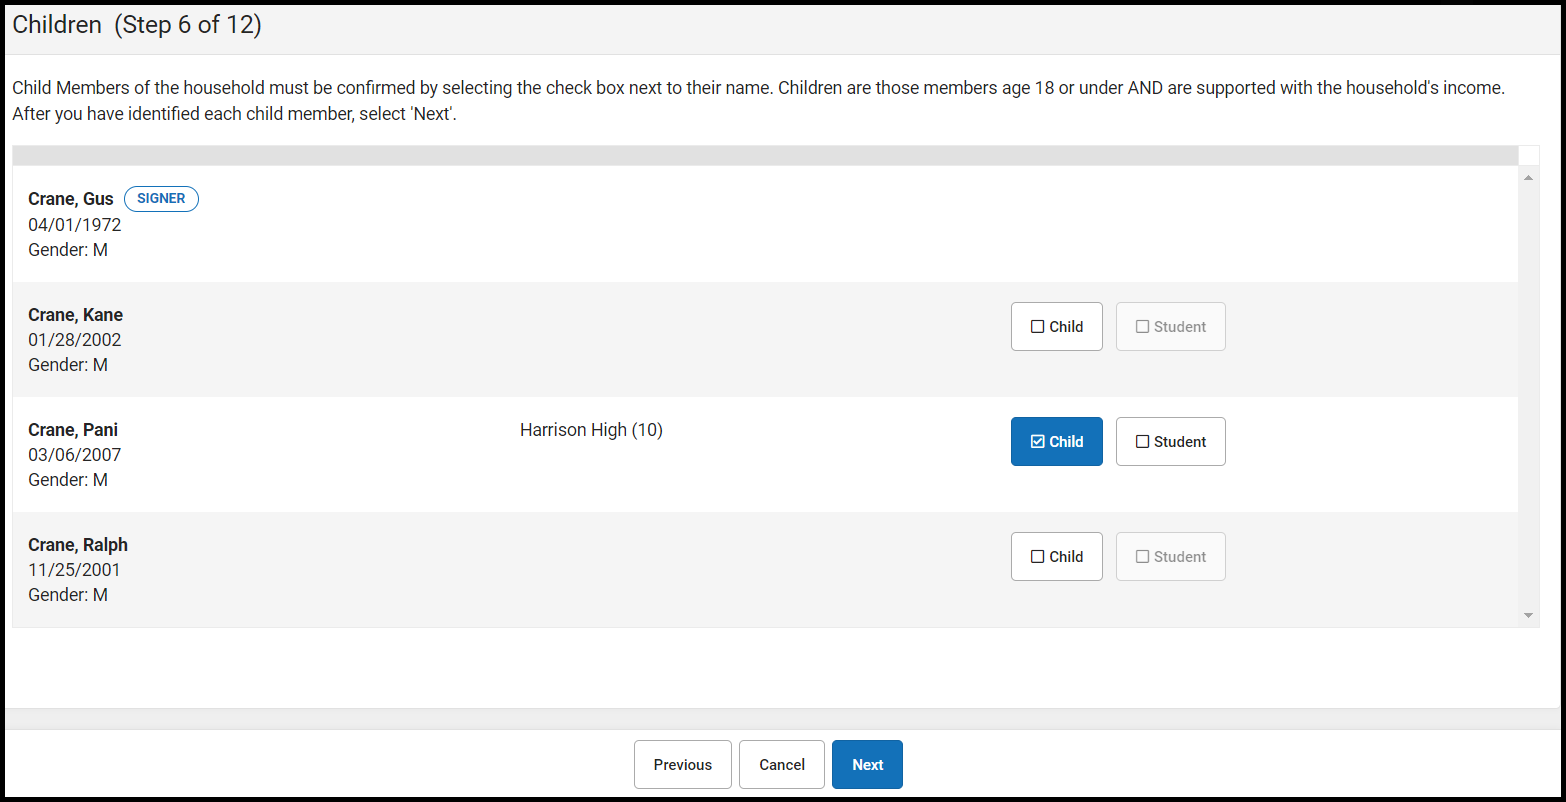Click Pani's birth date 03/06/2007
The width and height of the screenshot is (1566, 802).
pyautogui.click(x=75, y=455)
